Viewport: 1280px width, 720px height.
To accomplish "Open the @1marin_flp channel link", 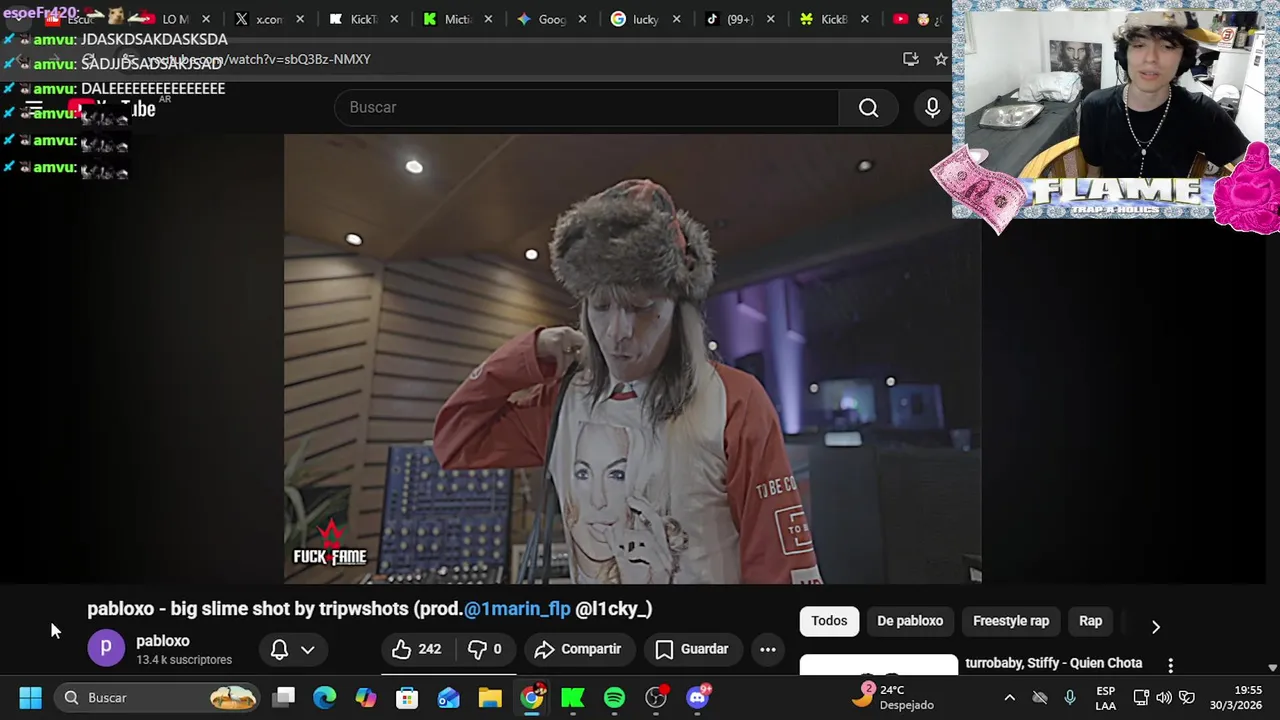I will pyautogui.click(x=517, y=608).
